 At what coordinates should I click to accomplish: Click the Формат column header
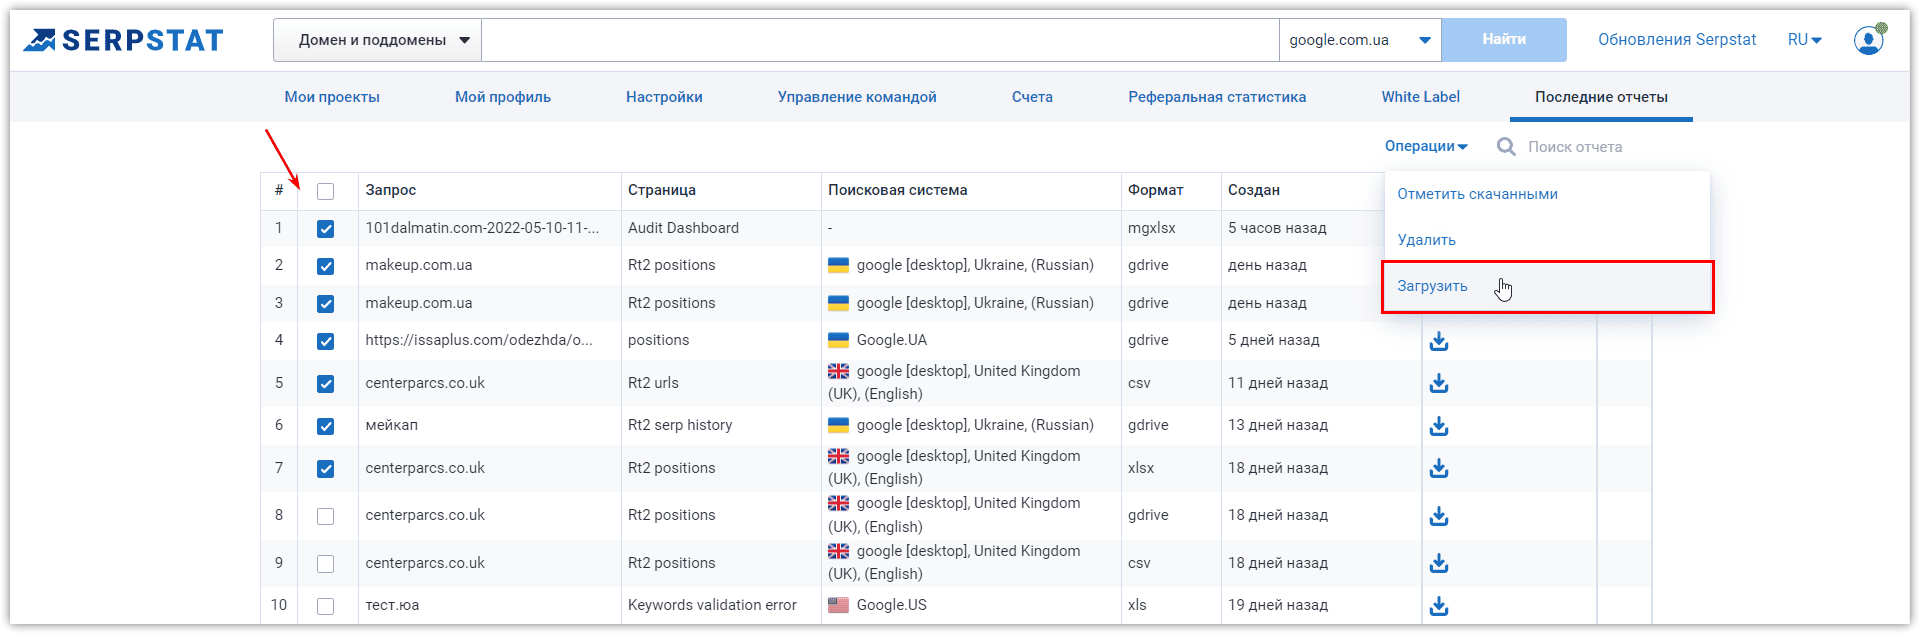(x=1156, y=190)
